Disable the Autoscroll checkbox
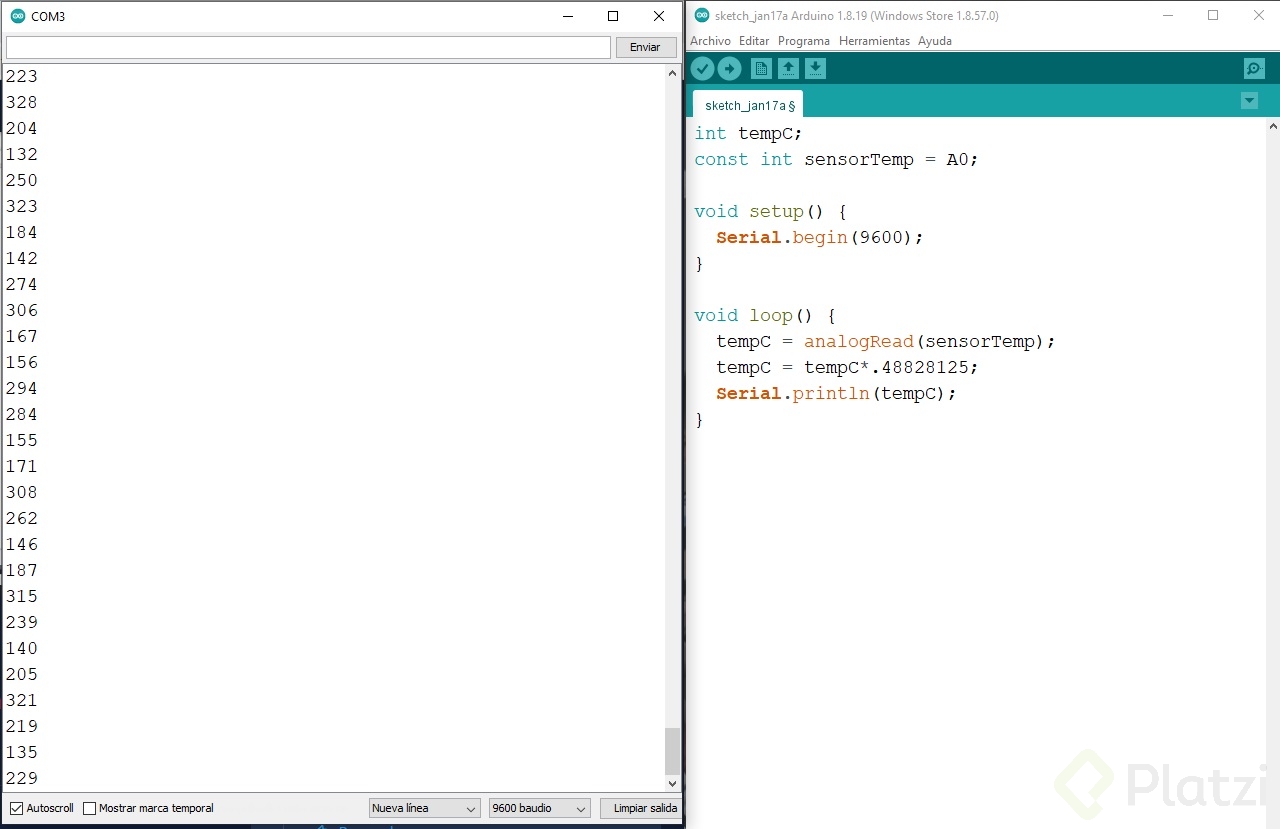Screen dimensions: 1280x829 point(16,808)
